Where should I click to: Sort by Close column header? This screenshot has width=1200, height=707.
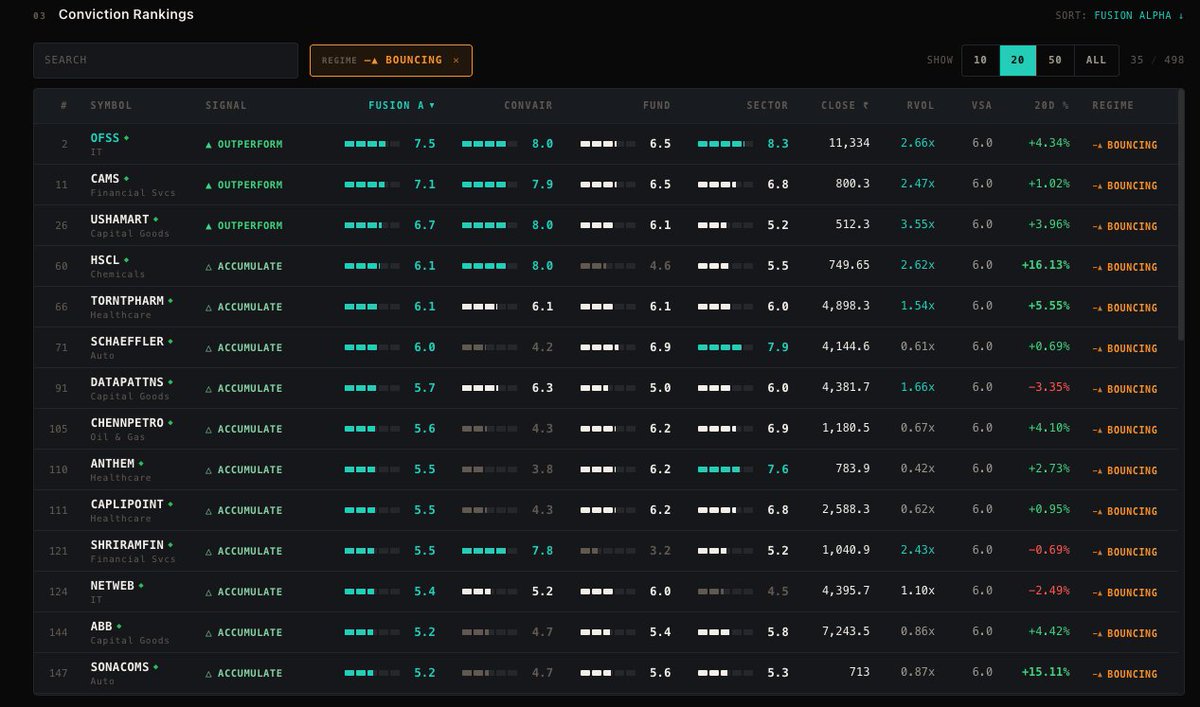click(845, 105)
